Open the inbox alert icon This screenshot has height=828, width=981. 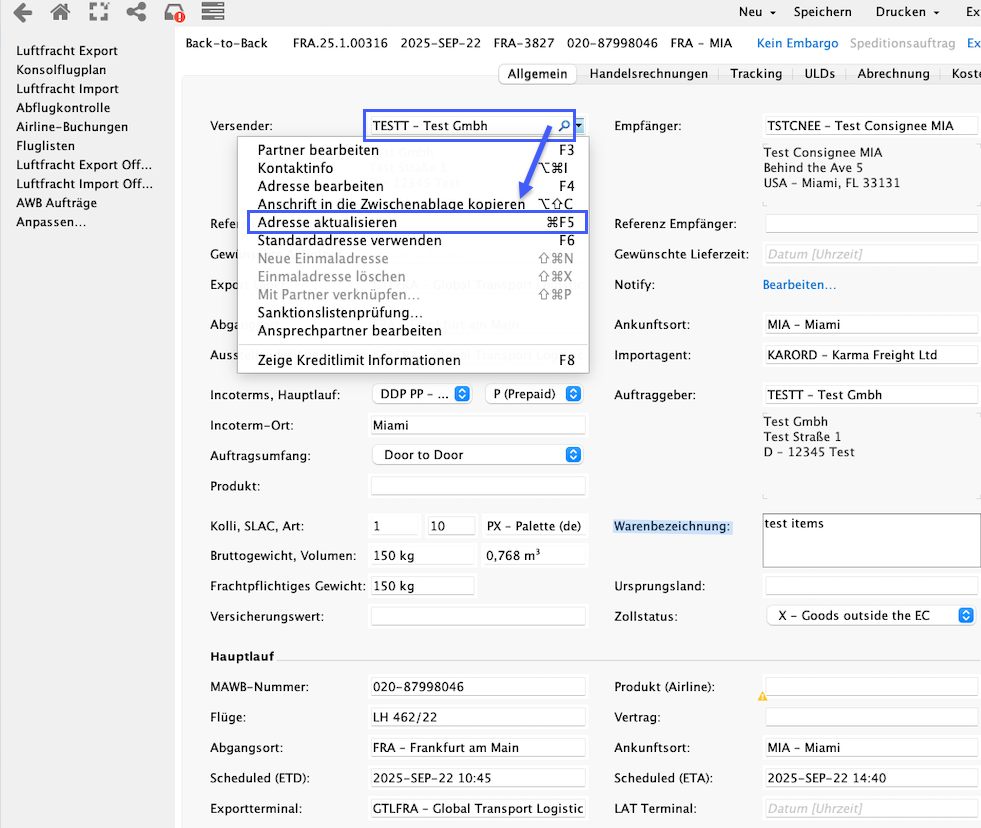pyautogui.click(x=174, y=13)
